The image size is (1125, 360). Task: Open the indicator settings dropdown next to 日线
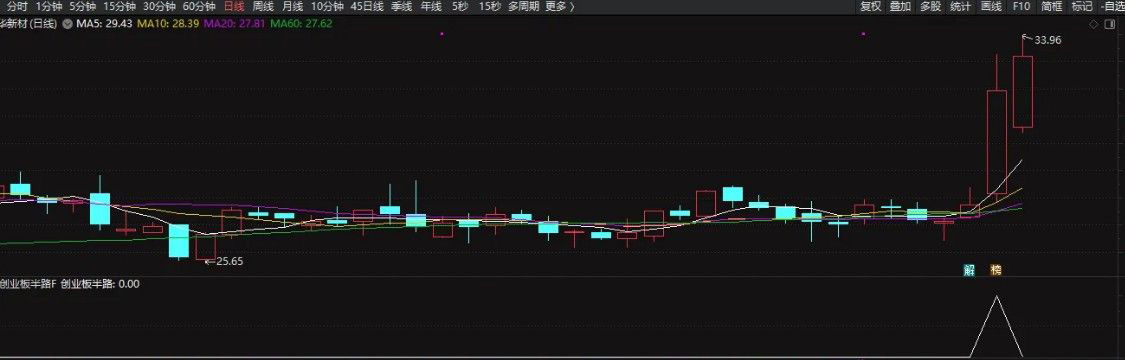pos(68,24)
